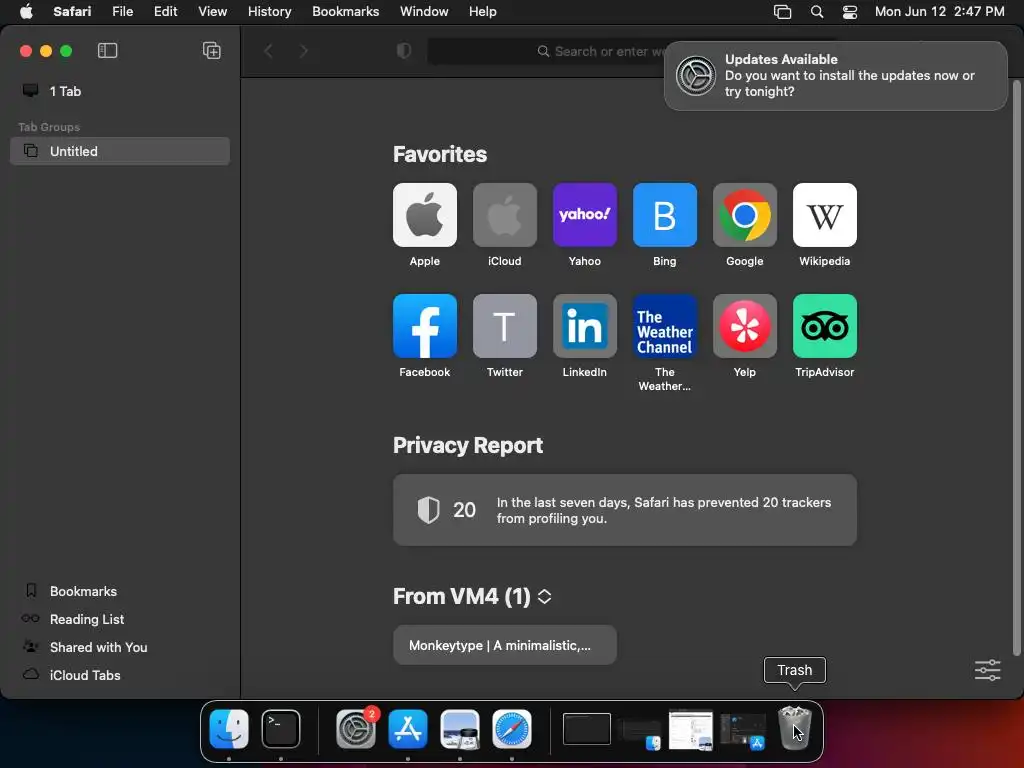Open Preview from the Dock
Screen dimensions: 1024x768
coord(460,729)
